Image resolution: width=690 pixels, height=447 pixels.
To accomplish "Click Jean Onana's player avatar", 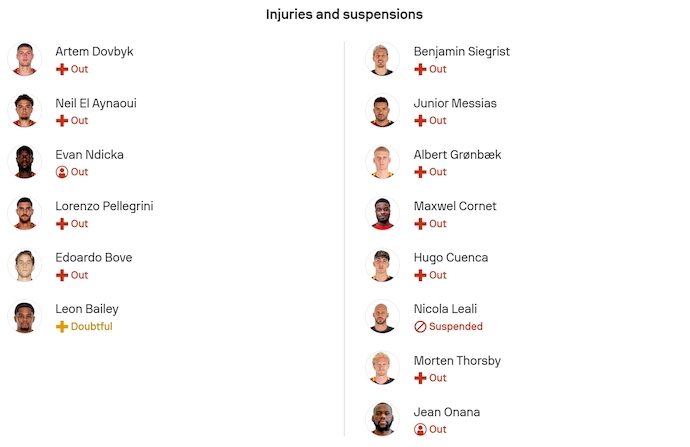I will (382, 420).
